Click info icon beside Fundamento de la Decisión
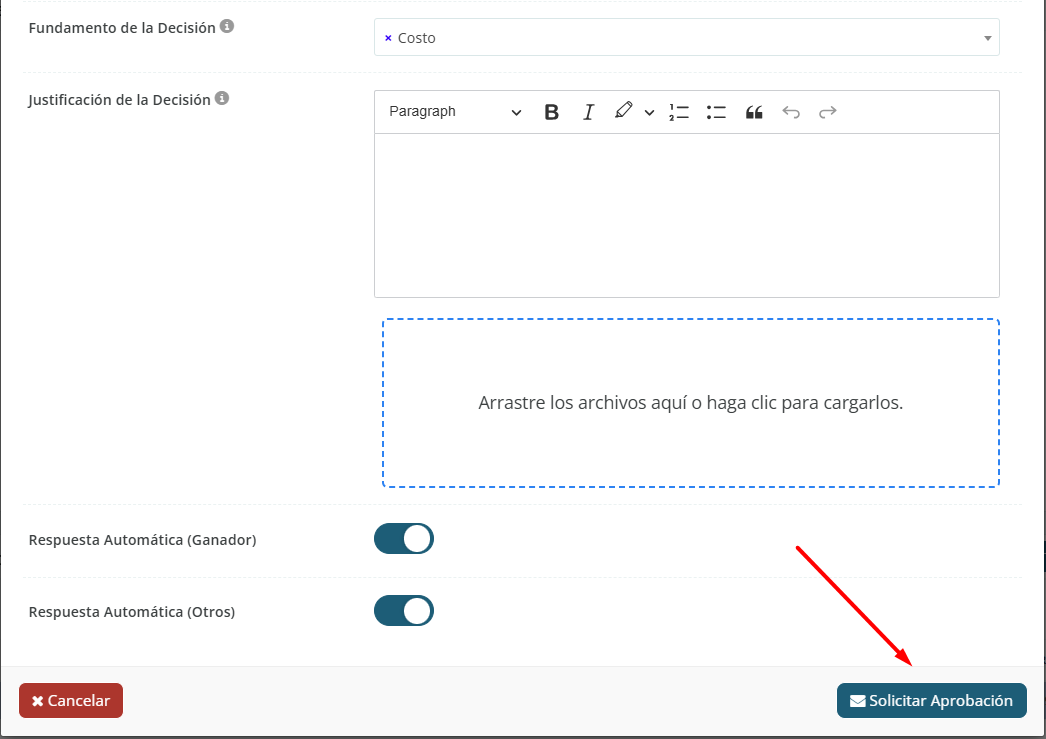Image resolution: width=1046 pixels, height=739 pixels. coord(227,27)
